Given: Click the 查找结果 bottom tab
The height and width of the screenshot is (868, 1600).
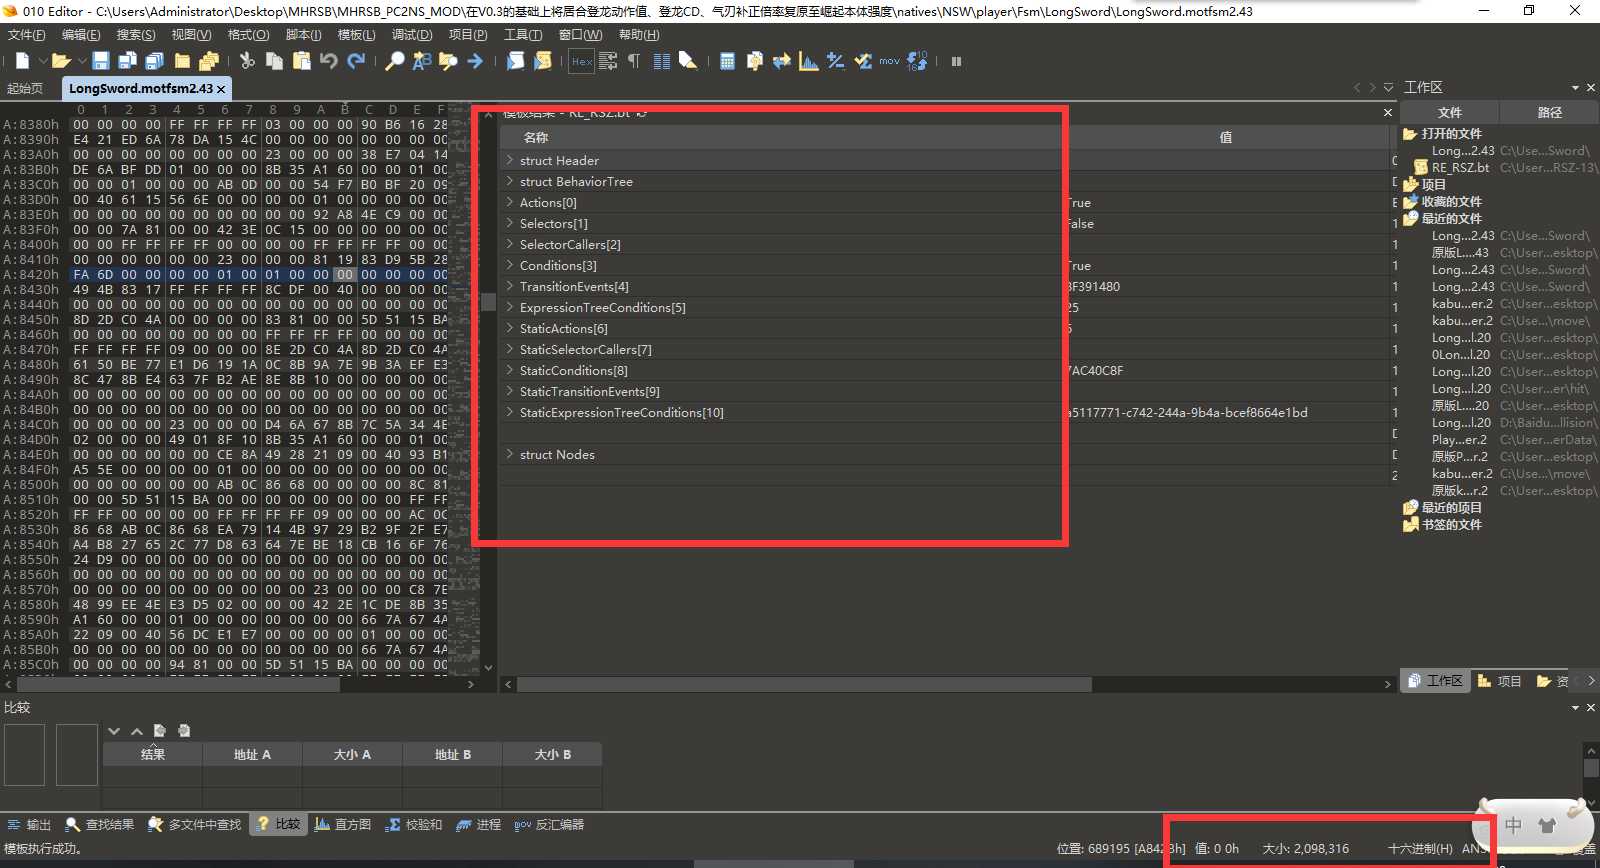Looking at the screenshot, I should pos(99,824).
